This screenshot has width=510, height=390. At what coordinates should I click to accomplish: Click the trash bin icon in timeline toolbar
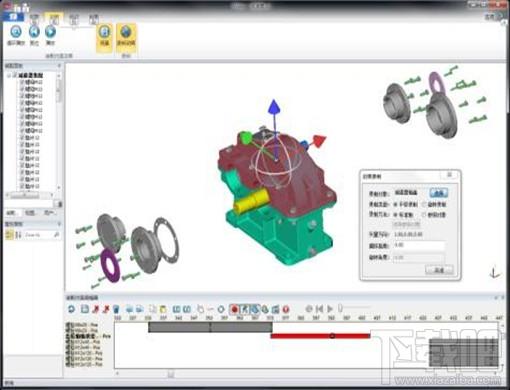[x=116, y=309]
